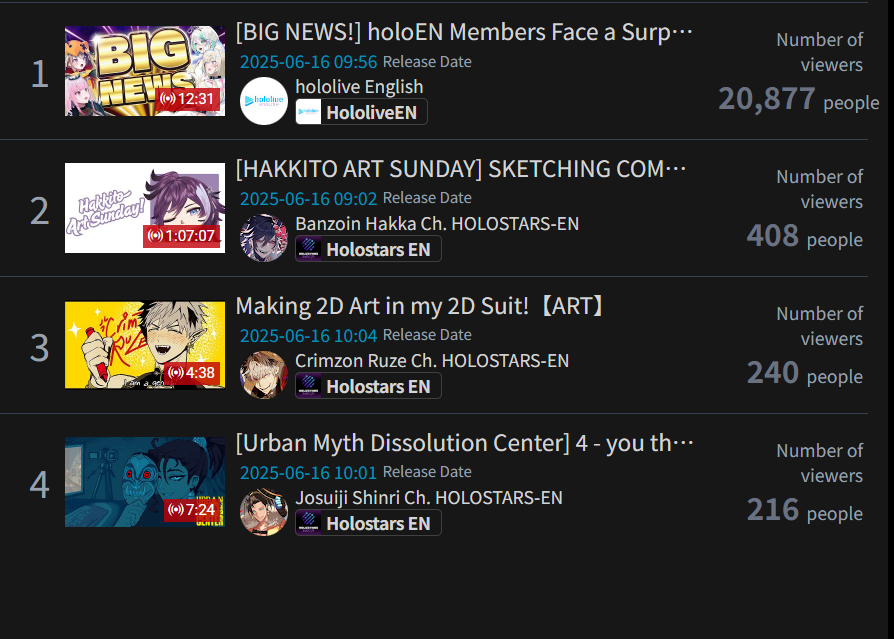The width and height of the screenshot is (894, 639).
Task: Open '[Urban Myth Dissolution Center] 4' title link
Action: coord(465,443)
